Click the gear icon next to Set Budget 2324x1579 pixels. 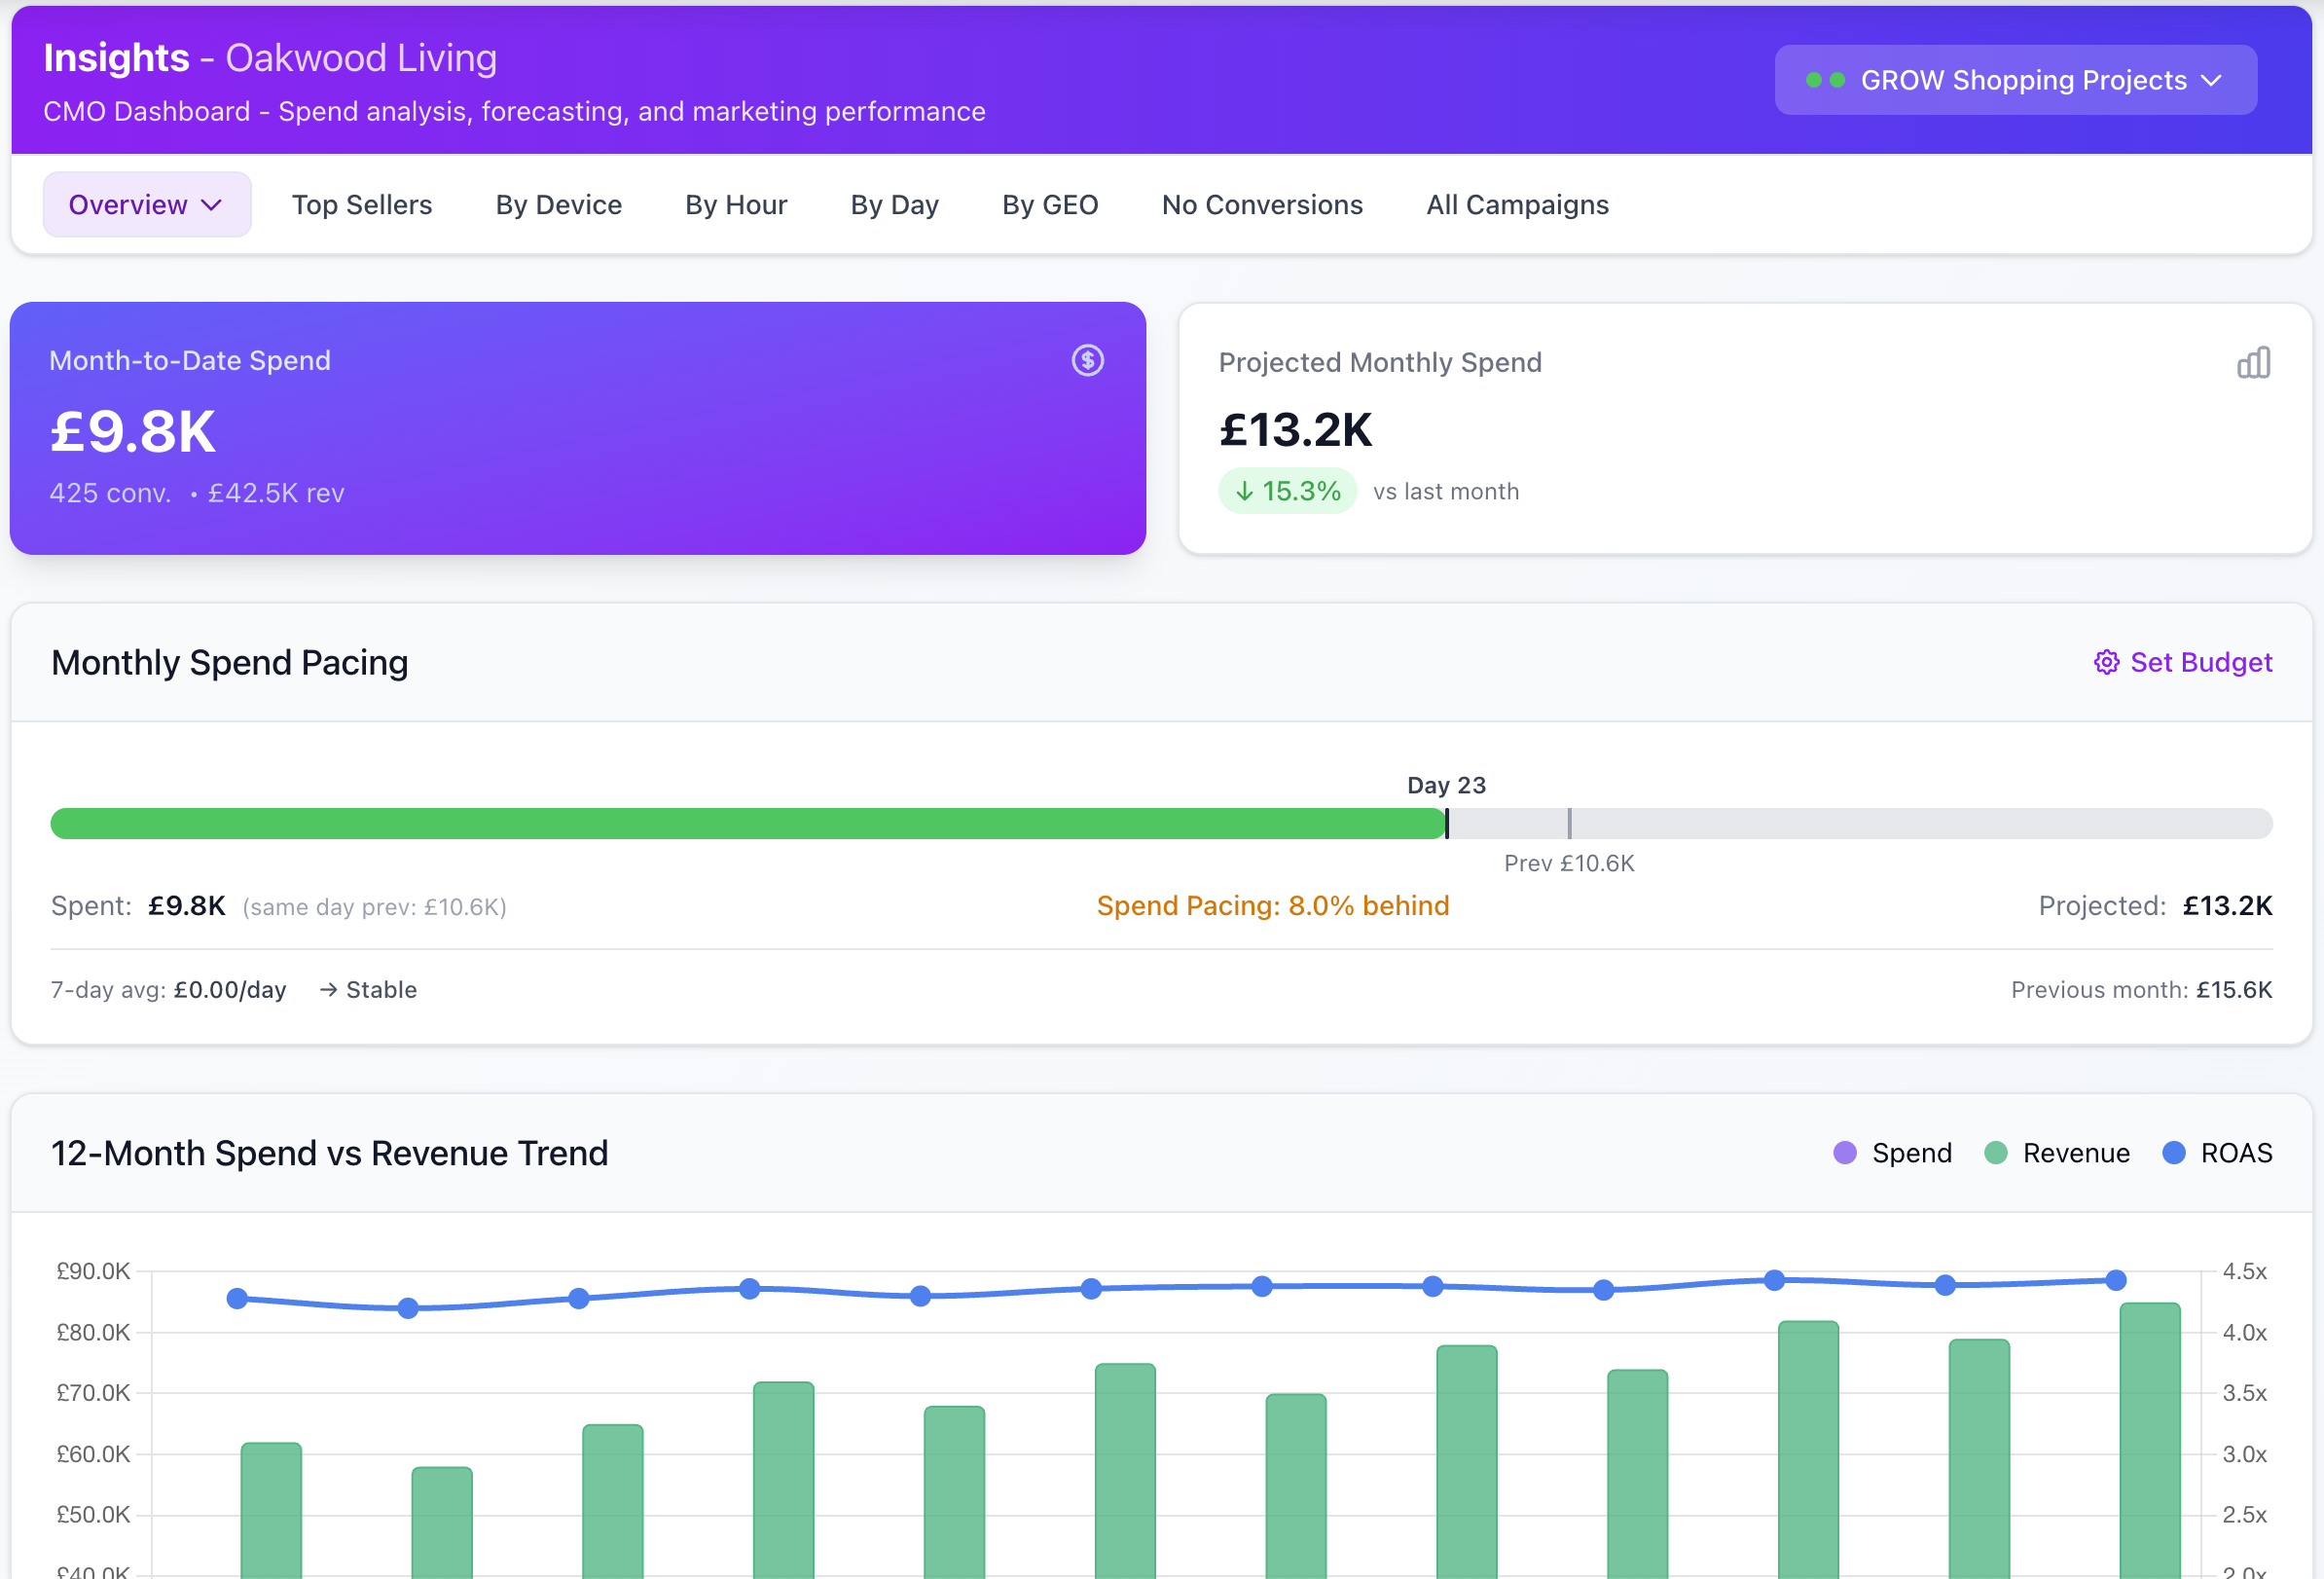pos(2106,662)
